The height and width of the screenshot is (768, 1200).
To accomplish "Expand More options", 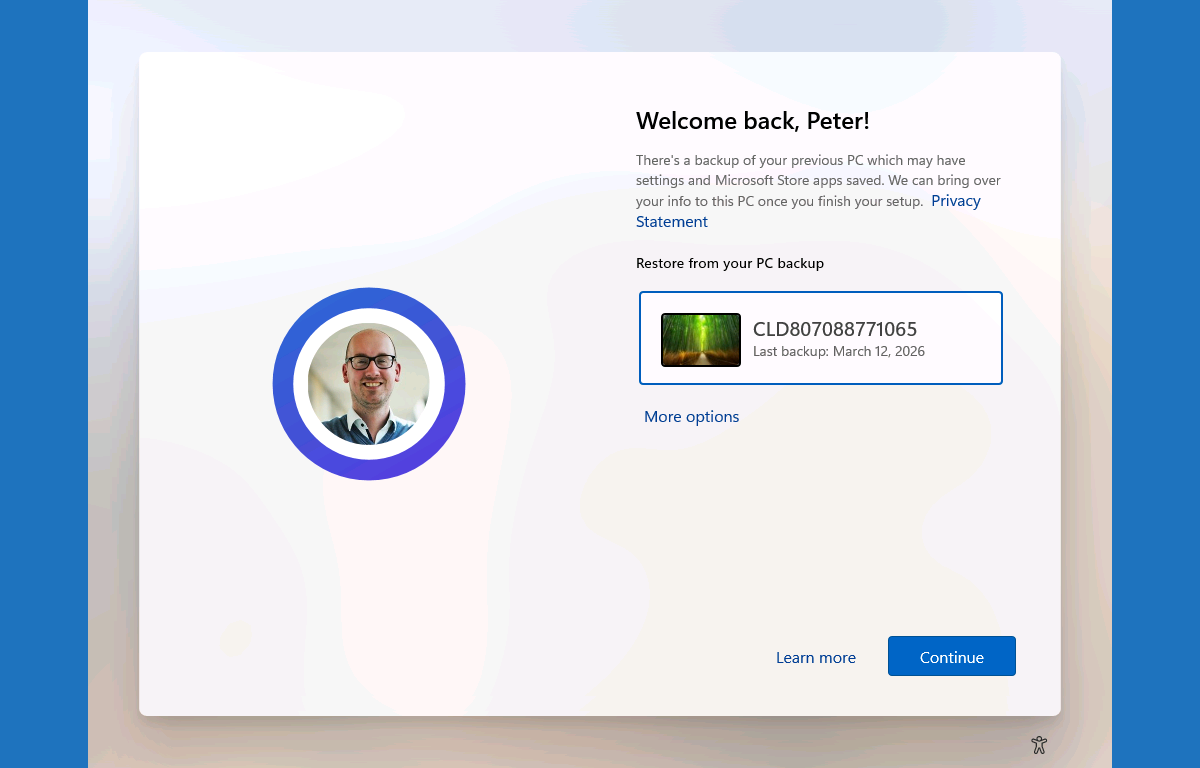I will click(x=691, y=417).
